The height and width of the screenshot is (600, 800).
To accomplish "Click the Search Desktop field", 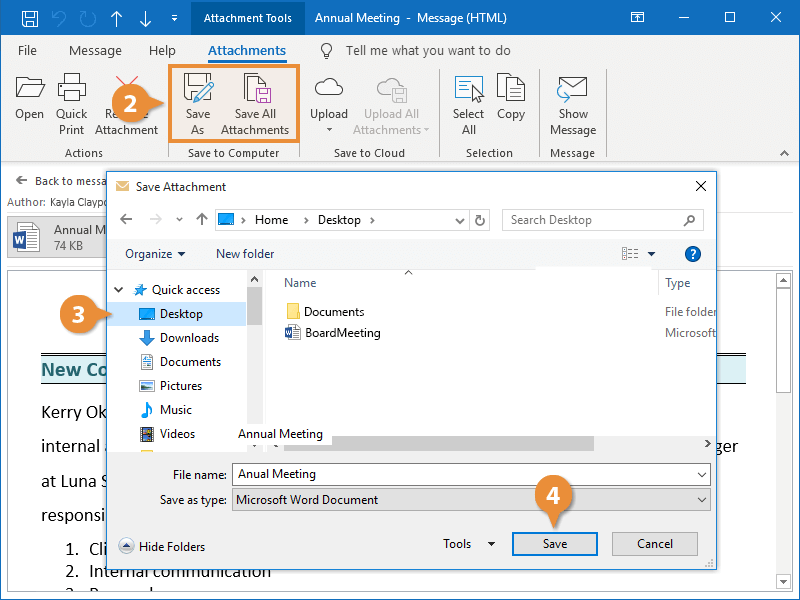I will coord(603,220).
